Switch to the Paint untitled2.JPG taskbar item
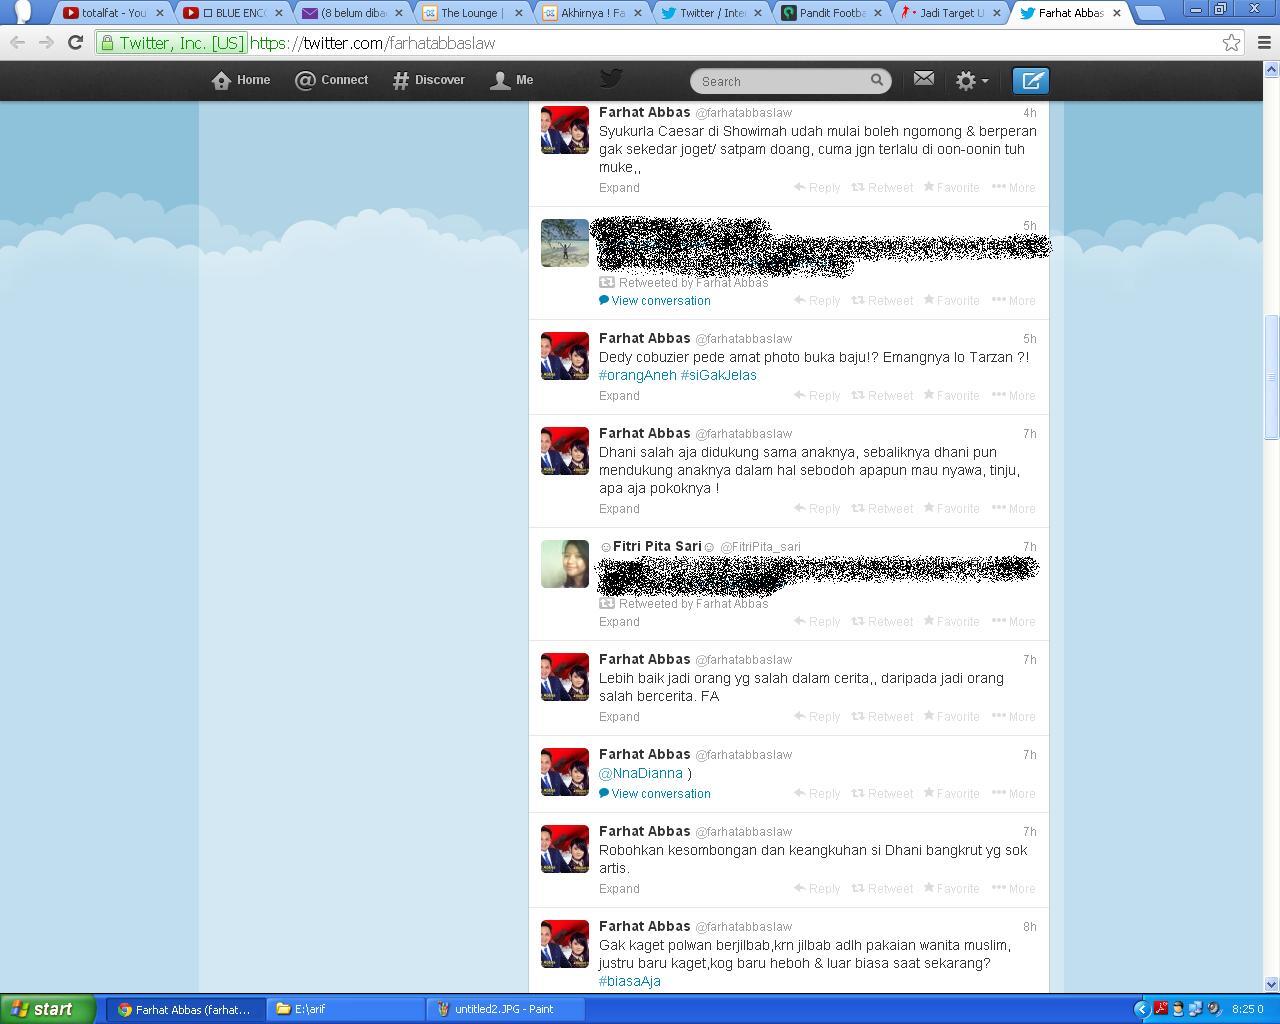The height and width of the screenshot is (1024, 1280). pos(503,1009)
